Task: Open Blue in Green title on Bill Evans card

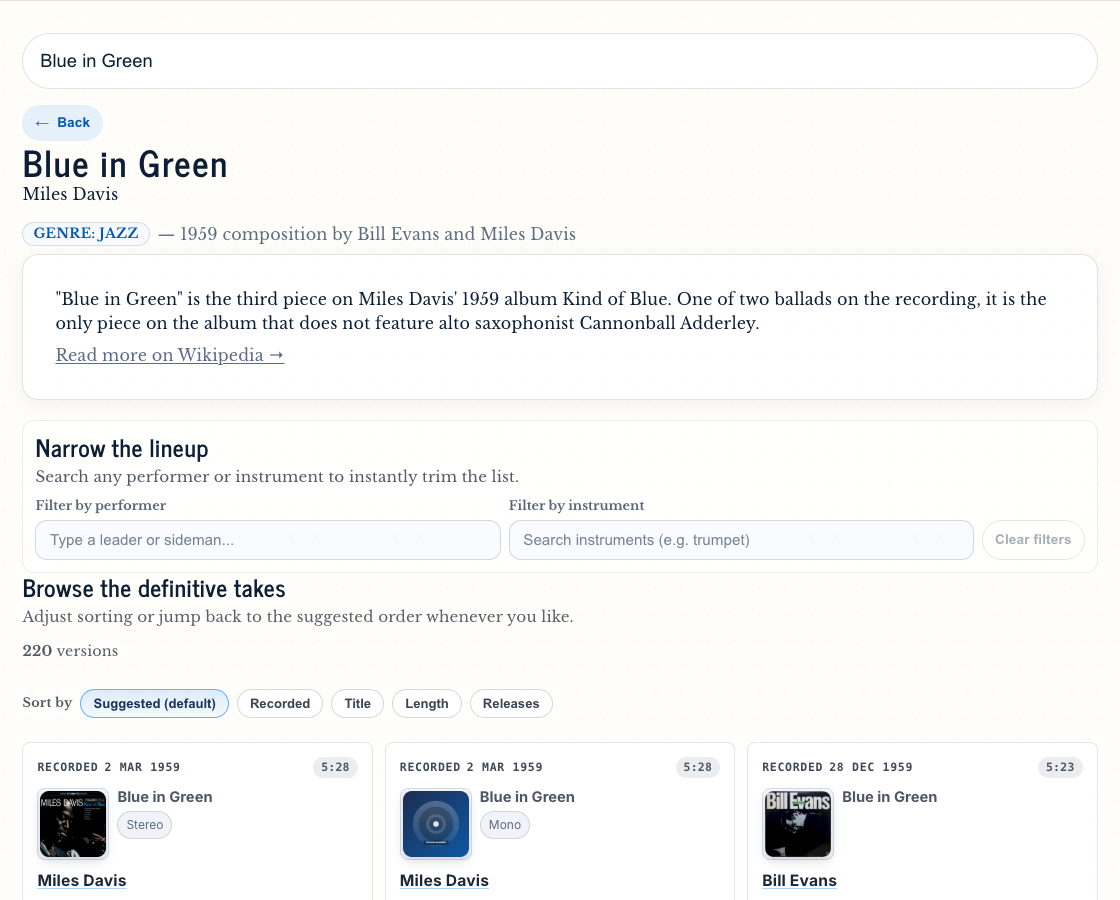Action: (889, 797)
